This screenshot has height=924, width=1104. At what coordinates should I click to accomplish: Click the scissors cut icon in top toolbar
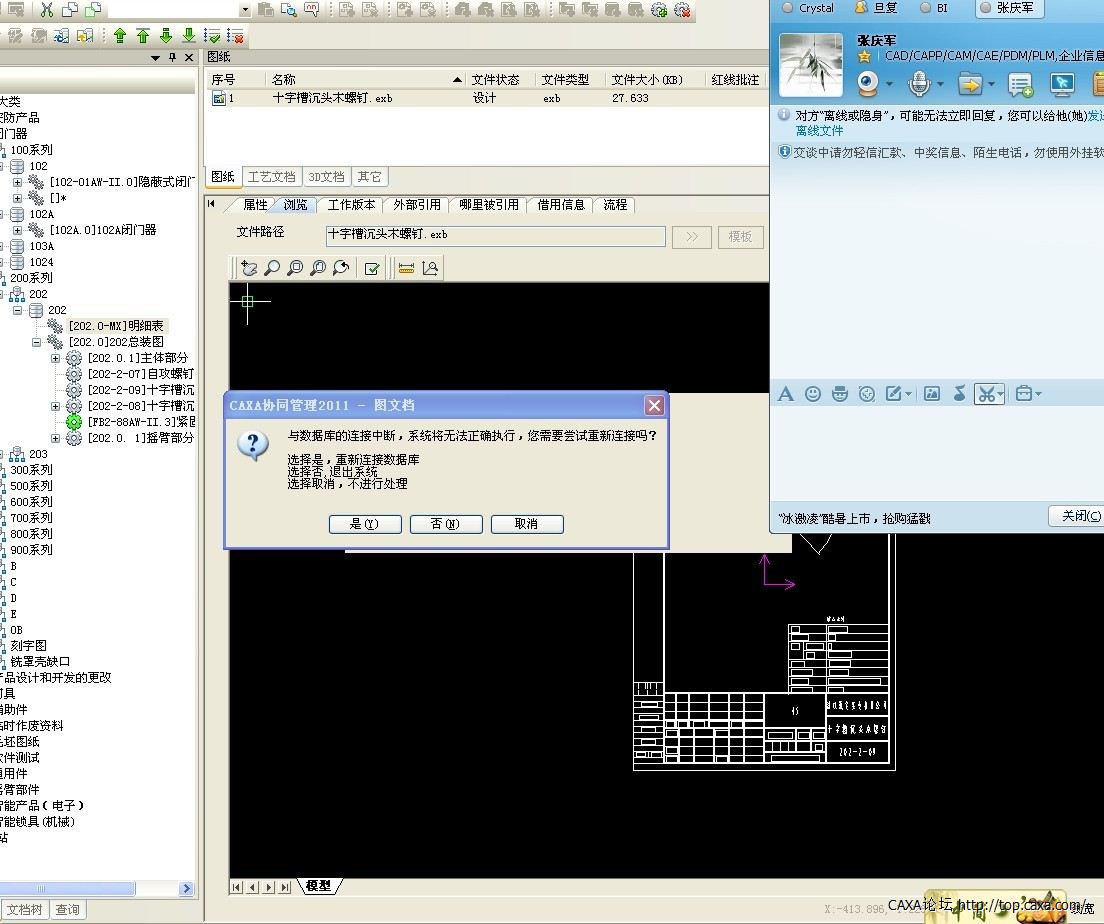click(x=47, y=10)
